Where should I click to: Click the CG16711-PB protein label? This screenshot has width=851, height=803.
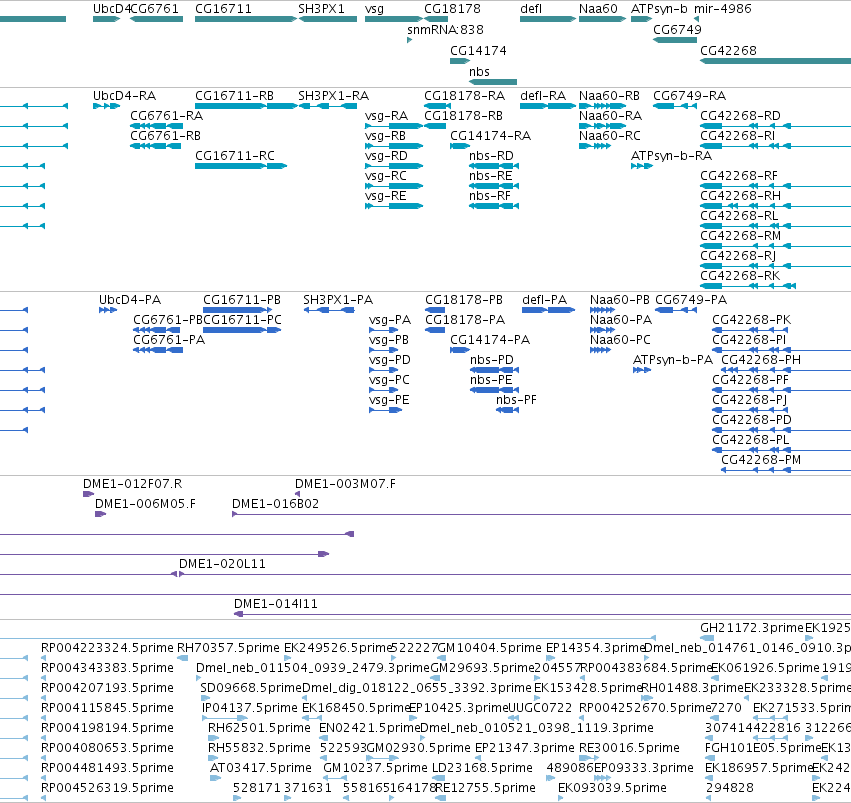(x=242, y=300)
